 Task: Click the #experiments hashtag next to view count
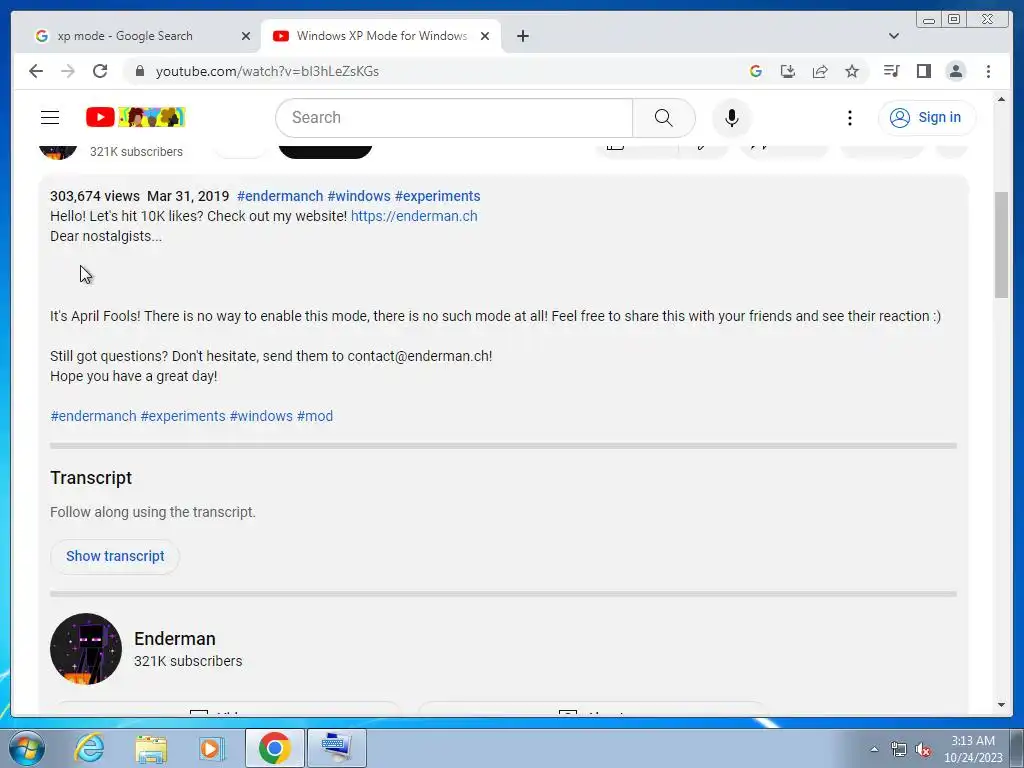[x=437, y=196]
